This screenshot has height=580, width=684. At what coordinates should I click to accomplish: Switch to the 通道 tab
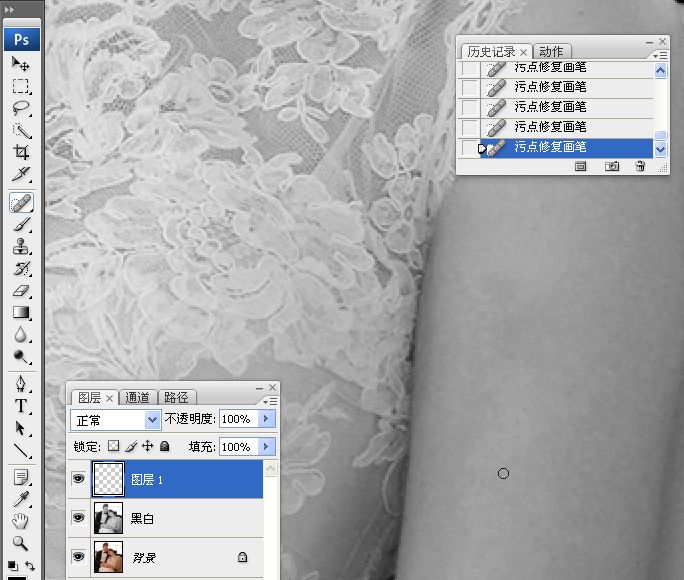tap(137, 397)
